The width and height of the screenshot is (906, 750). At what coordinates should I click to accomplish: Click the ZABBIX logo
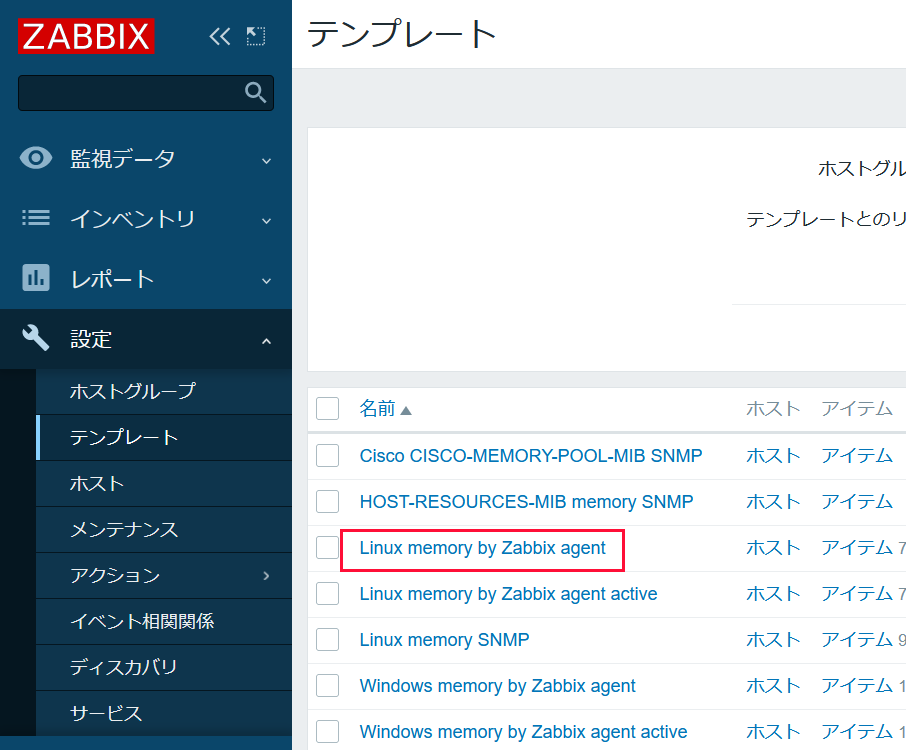coord(86,36)
